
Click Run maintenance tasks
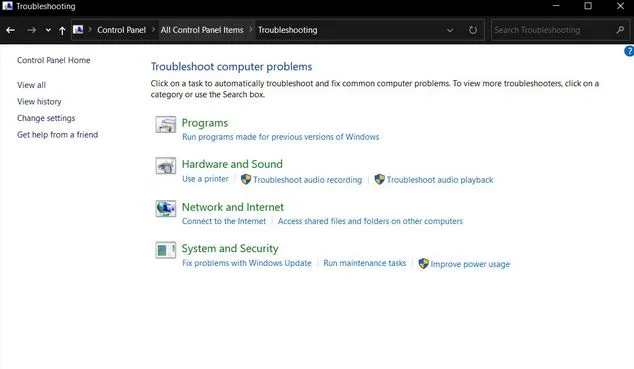pos(364,263)
